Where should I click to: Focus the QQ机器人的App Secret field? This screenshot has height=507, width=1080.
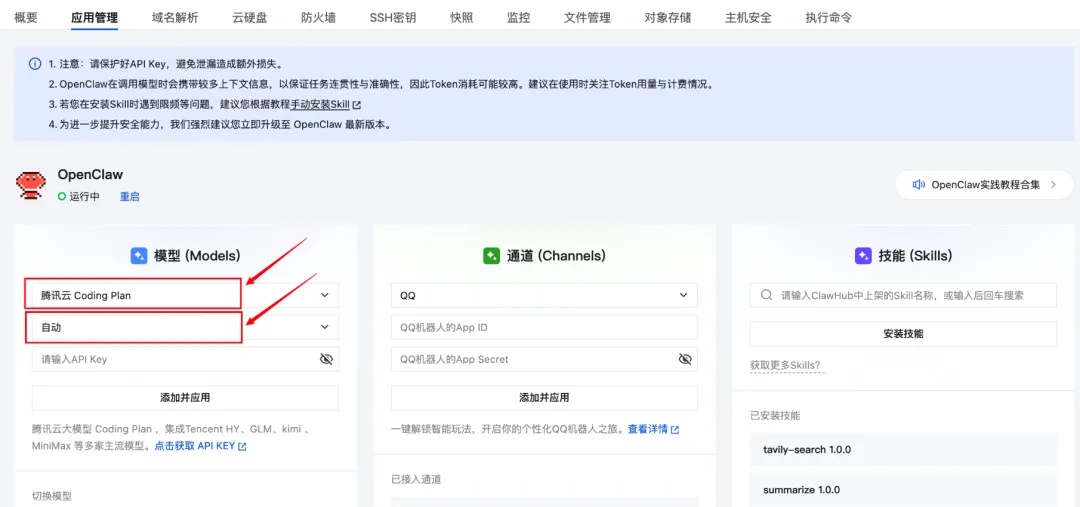(544, 359)
